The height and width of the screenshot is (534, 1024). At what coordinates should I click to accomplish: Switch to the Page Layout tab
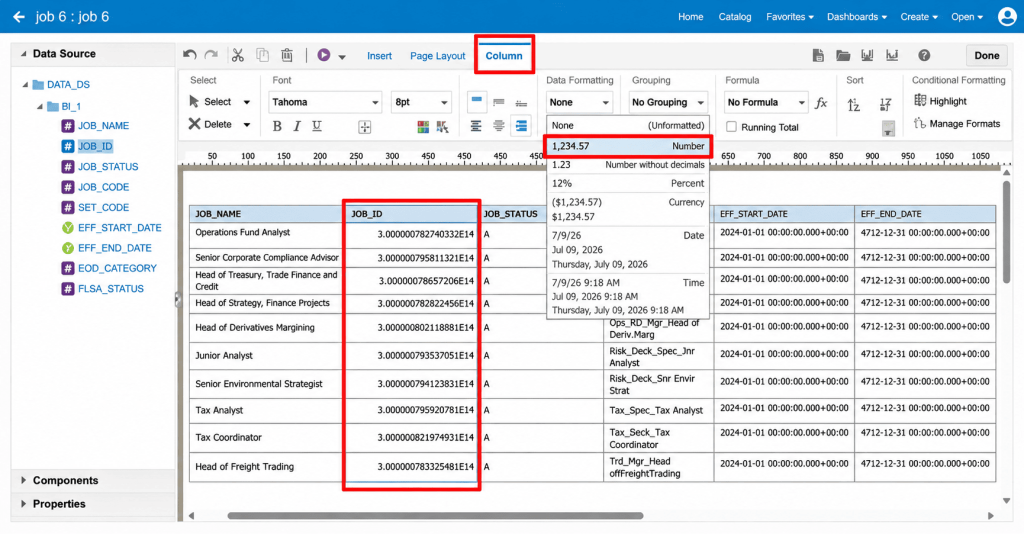[x=438, y=55]
